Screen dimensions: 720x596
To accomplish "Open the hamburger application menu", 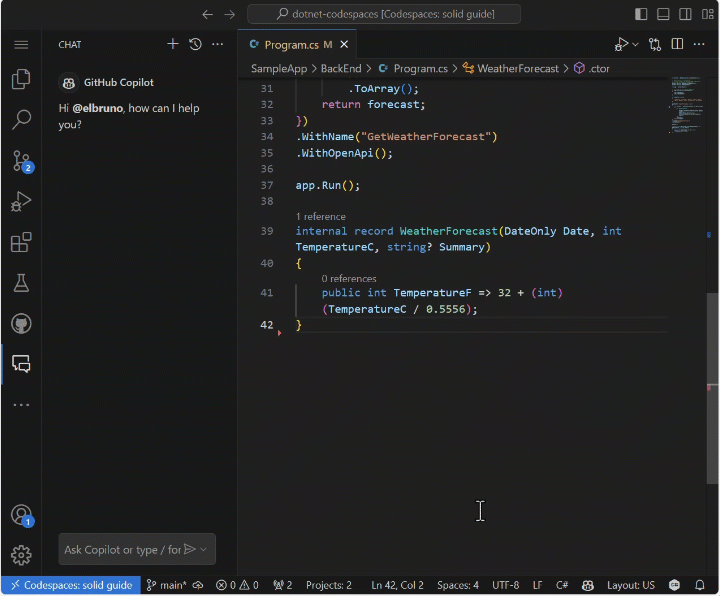I will coord(21,45).
